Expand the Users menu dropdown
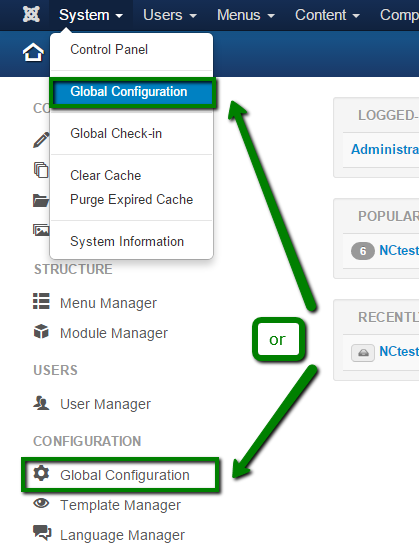419x556 pixels. coord(170,15)
